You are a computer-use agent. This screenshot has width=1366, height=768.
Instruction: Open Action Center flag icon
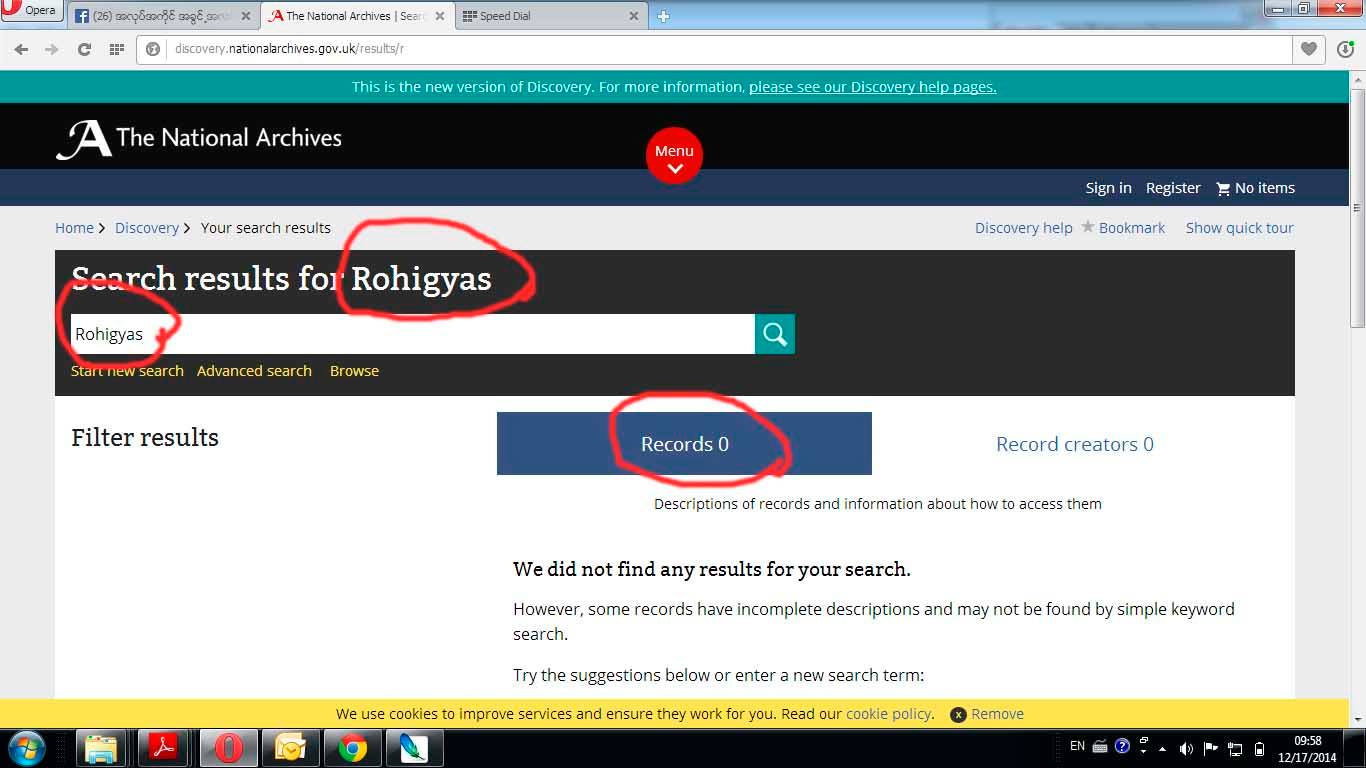[x=1211, y=748]
